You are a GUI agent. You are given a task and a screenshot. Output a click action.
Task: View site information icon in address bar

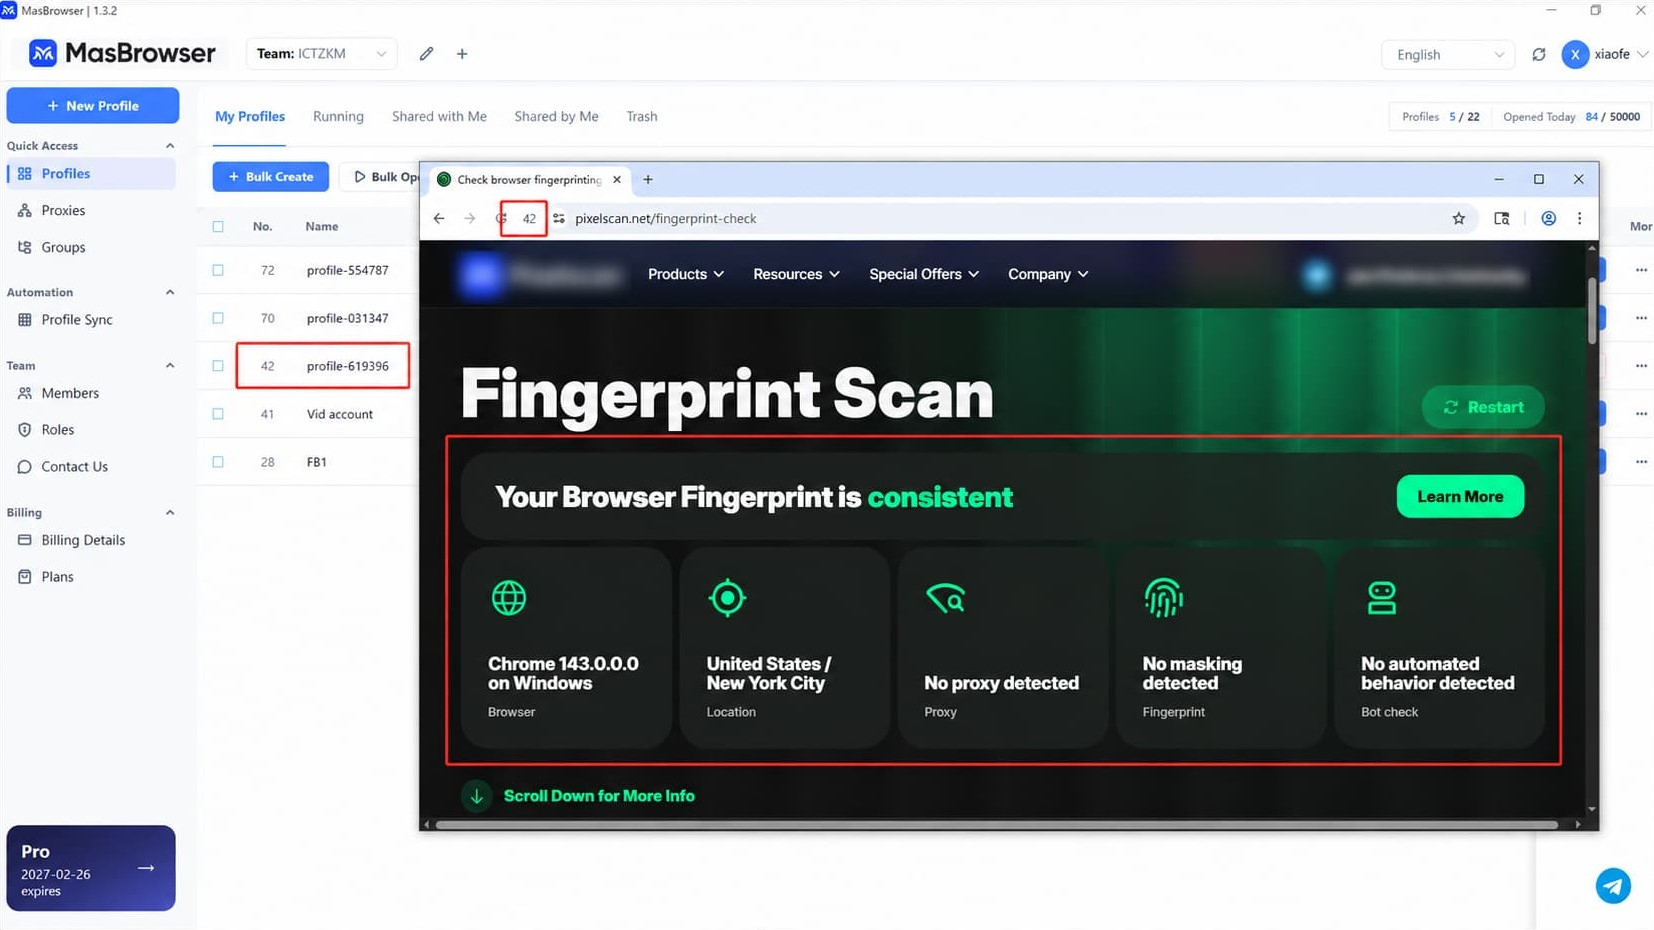click(559, 218)
